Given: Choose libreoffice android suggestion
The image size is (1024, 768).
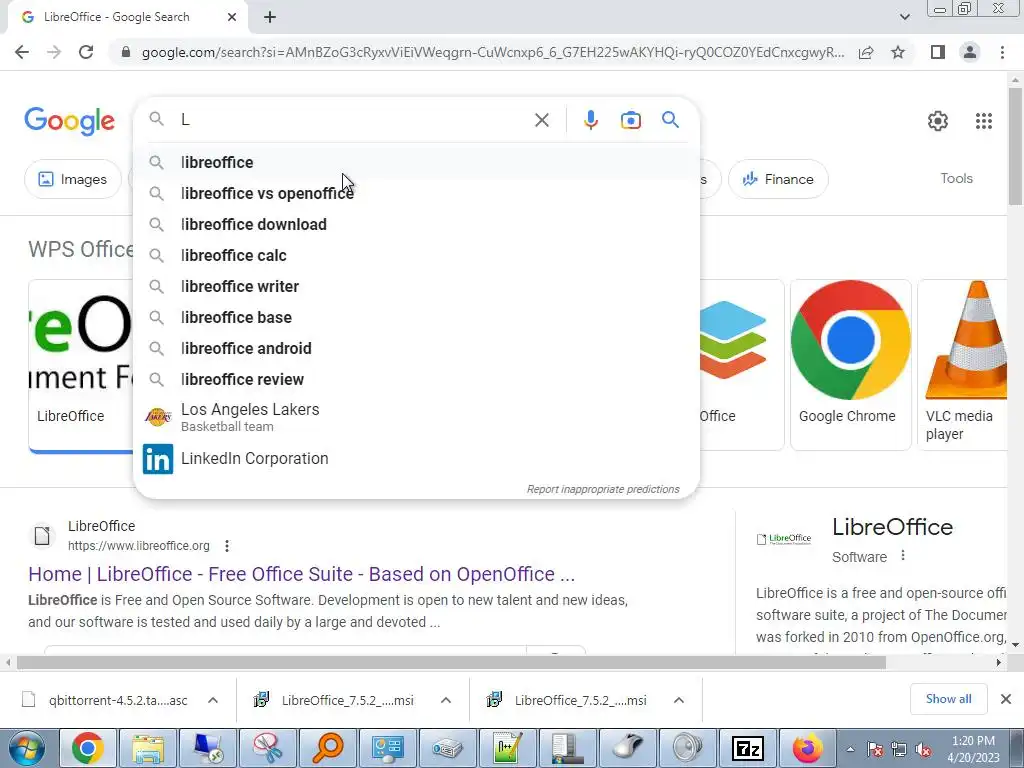Looking at the screenshot, I should (x=416, y=349).
